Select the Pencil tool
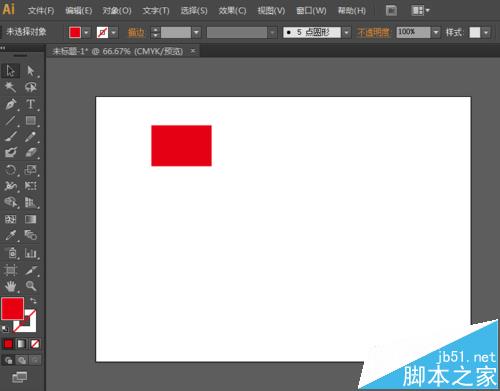This screenshot has height=391, width=500. pyautogui.click(x=31, y=137)
